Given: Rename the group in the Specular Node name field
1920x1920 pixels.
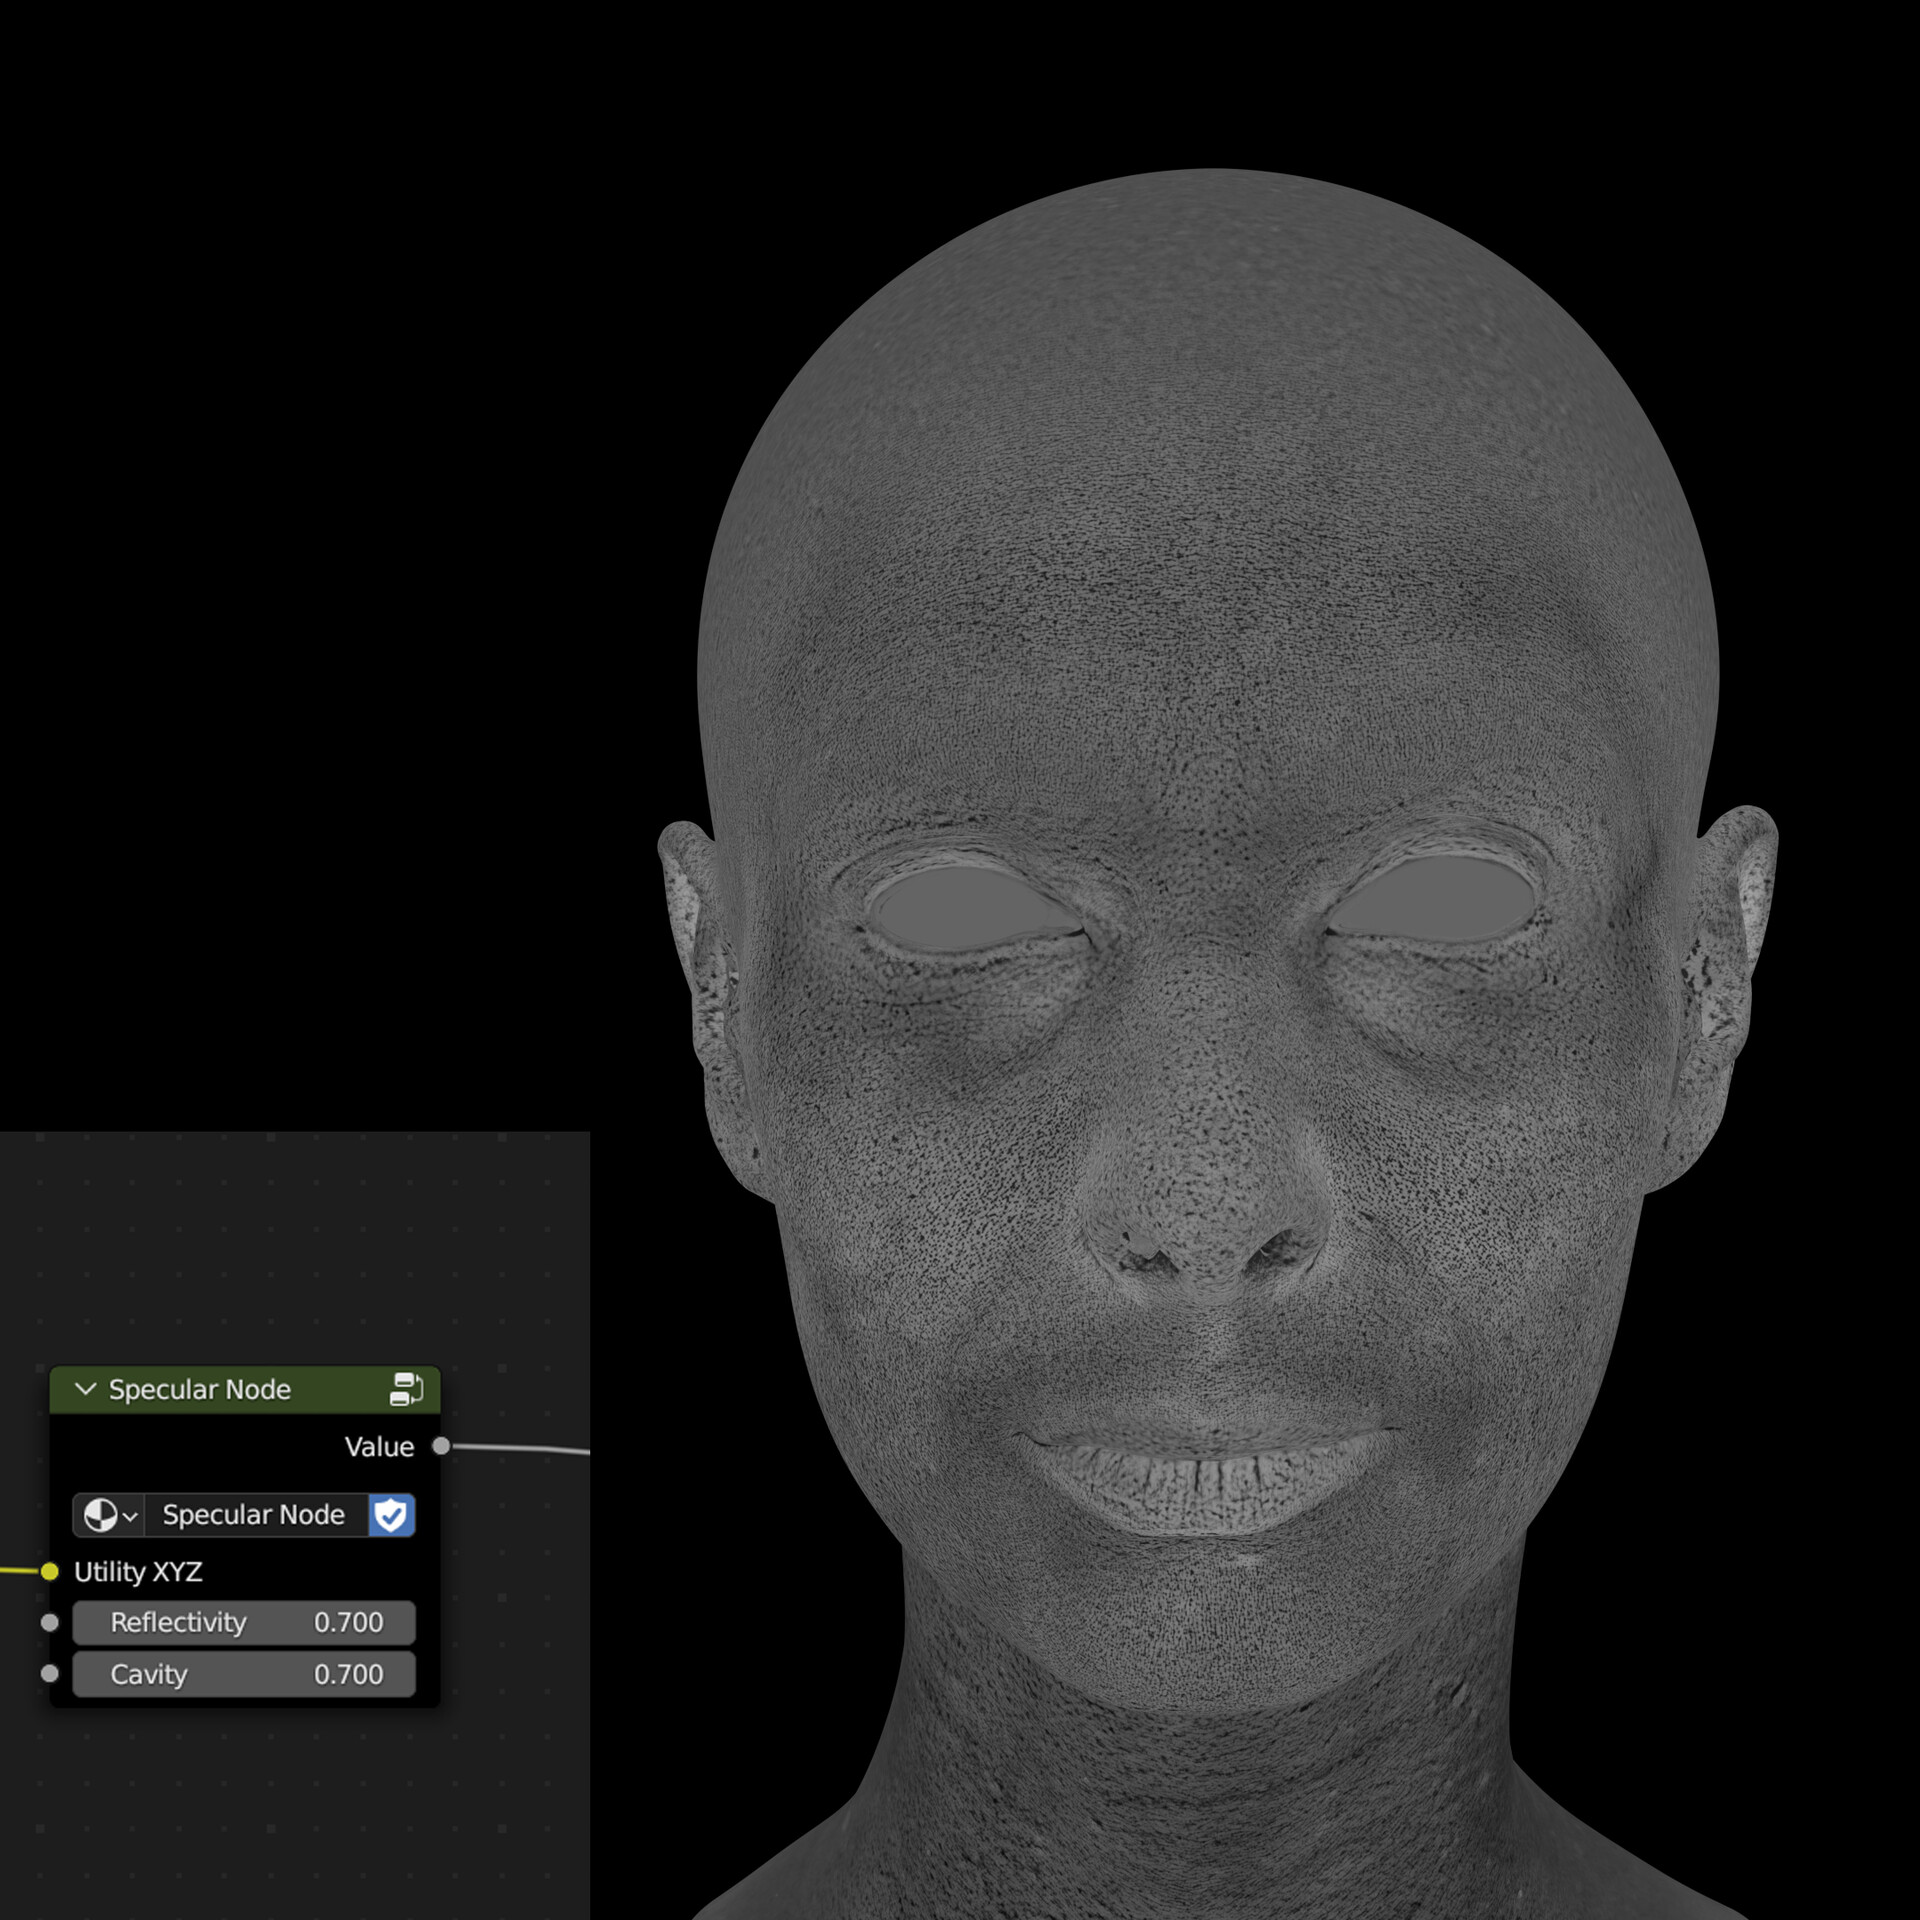Looking at the screenshot, I should click(252, 1515).
